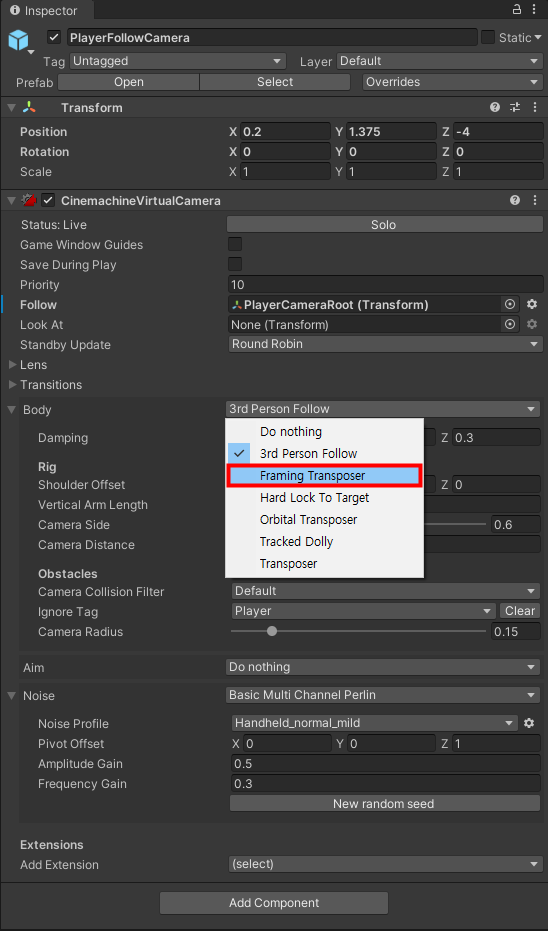Open Transform component kebab menu
Image resolution: width=548 pixels, height=931 pixels.
tap(536, 107)
